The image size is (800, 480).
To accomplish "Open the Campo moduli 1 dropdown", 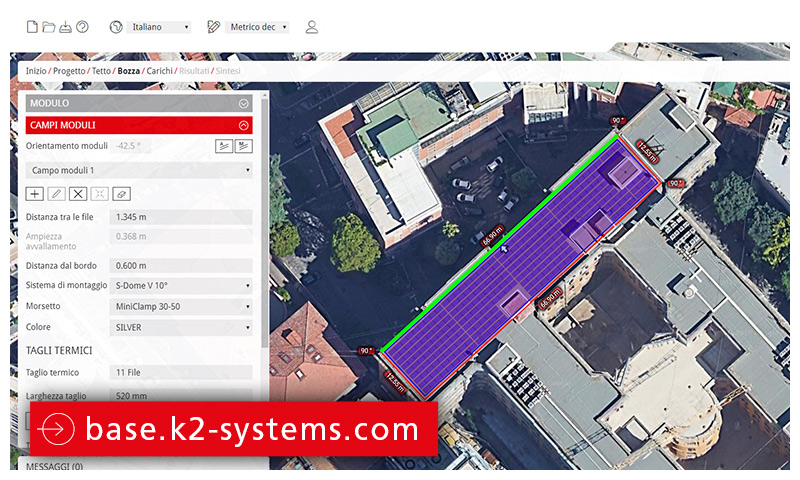I will [139, 170].
